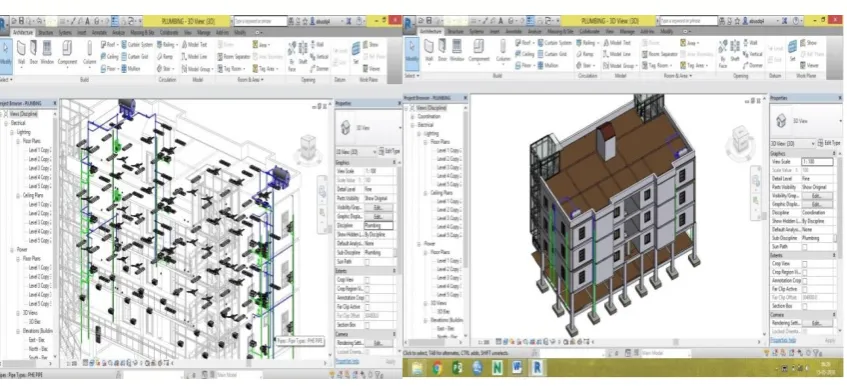
Task: Click Rendering Settings Edit button in the right window
Action: 816,323
